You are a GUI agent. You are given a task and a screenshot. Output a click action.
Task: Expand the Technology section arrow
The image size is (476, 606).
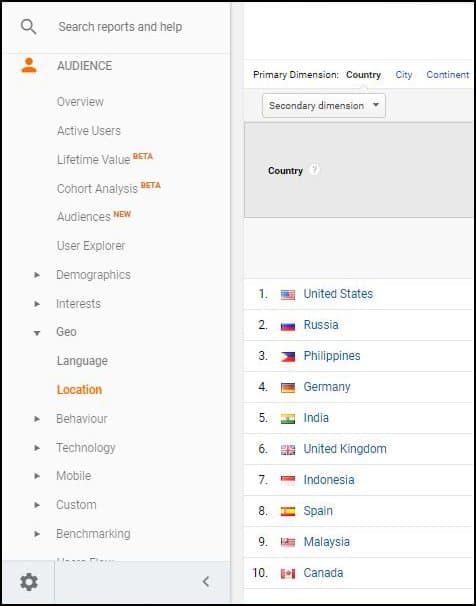pyautogui.click(x=37, y=448)
